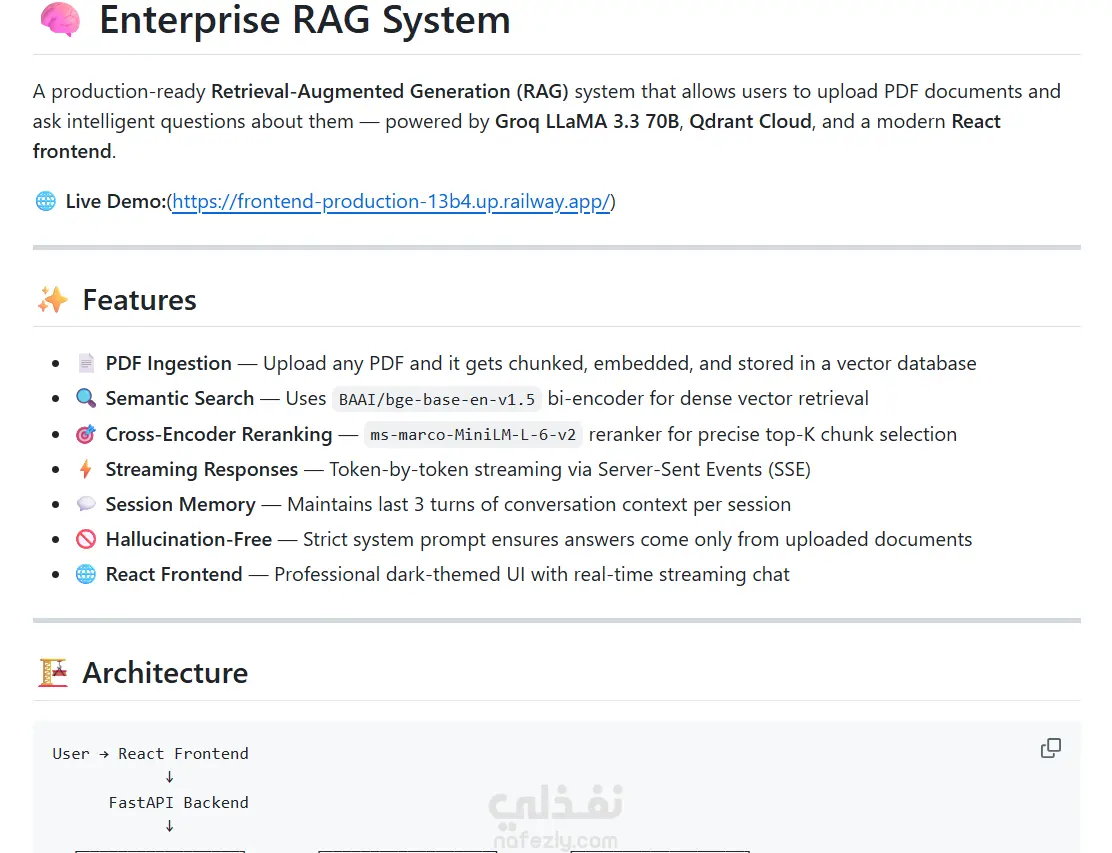Viewport: 1112px width, 853px height.
Task: Click the Streaming Responses feature label
Action: 202,469
